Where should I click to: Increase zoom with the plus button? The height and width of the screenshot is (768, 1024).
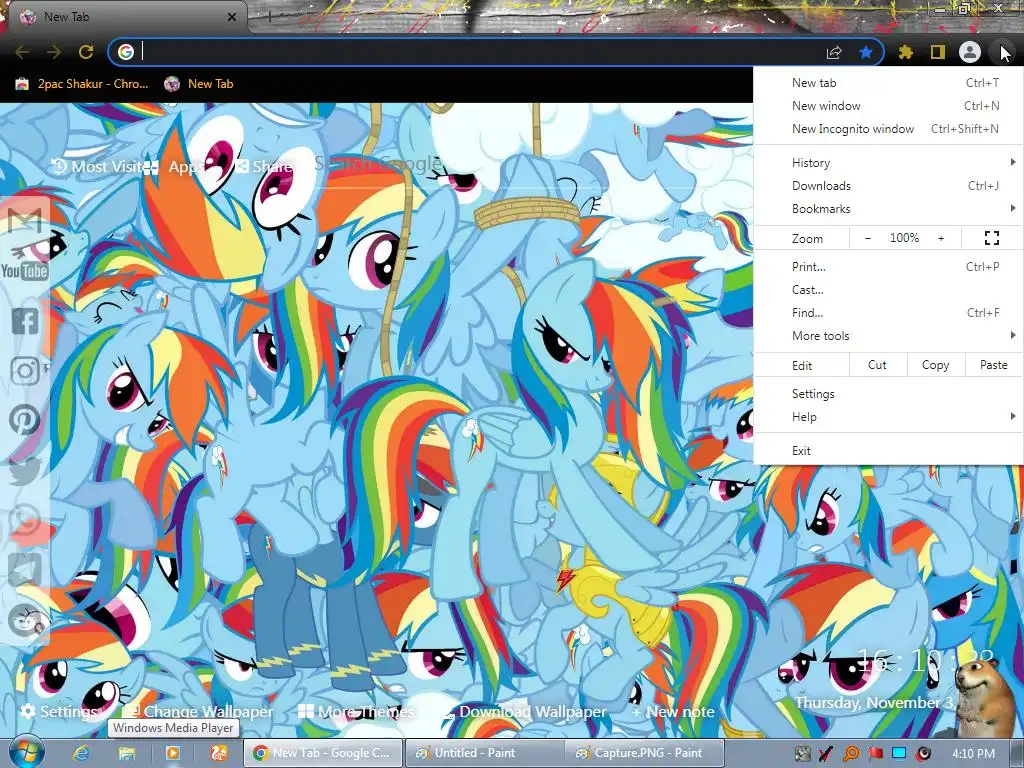(x=941, y=238)
